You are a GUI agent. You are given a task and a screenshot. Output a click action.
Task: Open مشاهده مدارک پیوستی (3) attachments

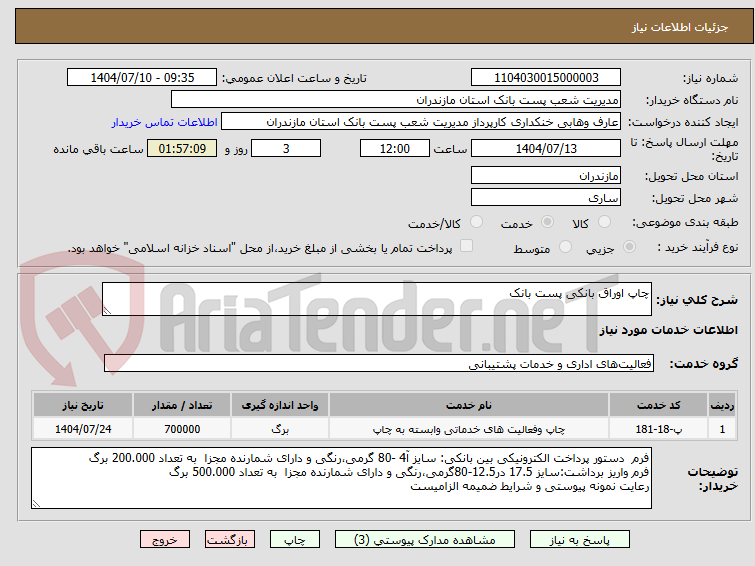click(425, 540)
